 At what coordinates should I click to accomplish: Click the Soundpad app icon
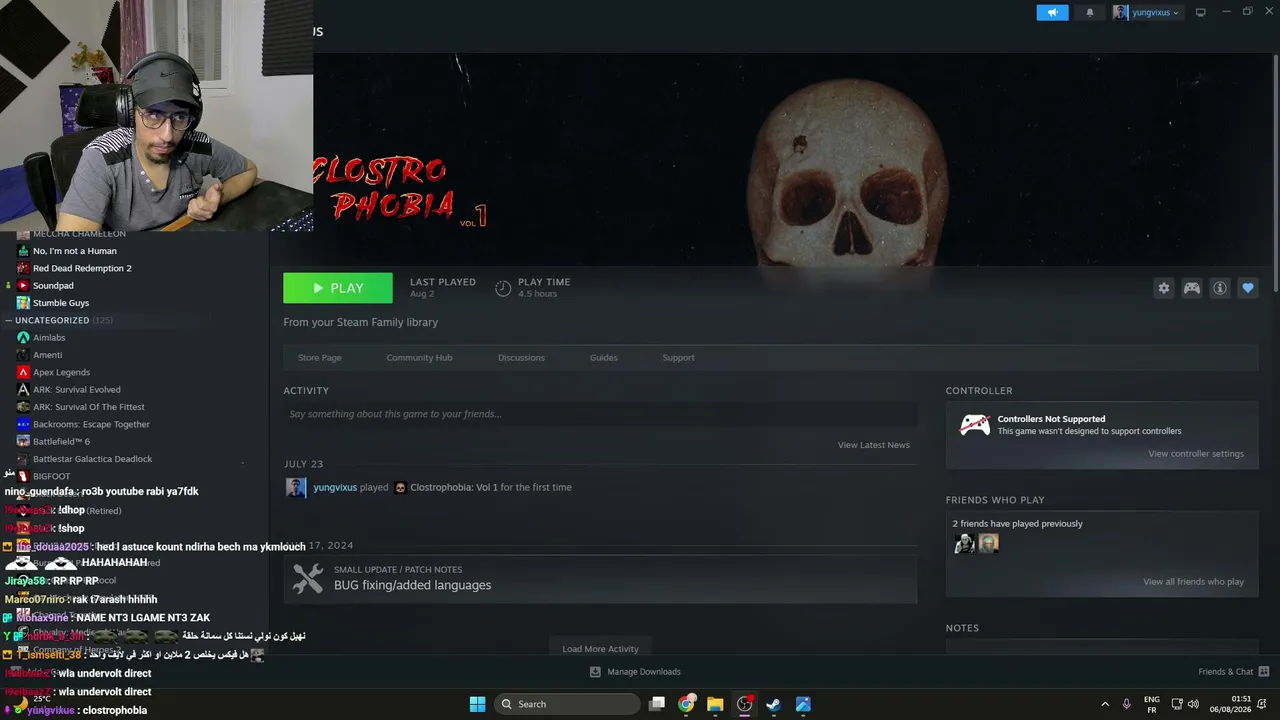[x=24, y=285]
